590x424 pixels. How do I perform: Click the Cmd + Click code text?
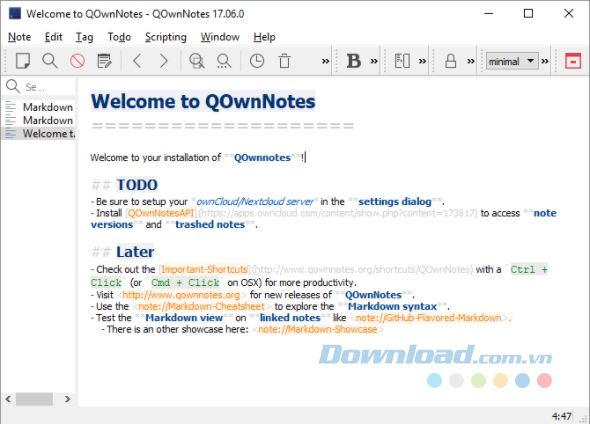tap(185, 283)
